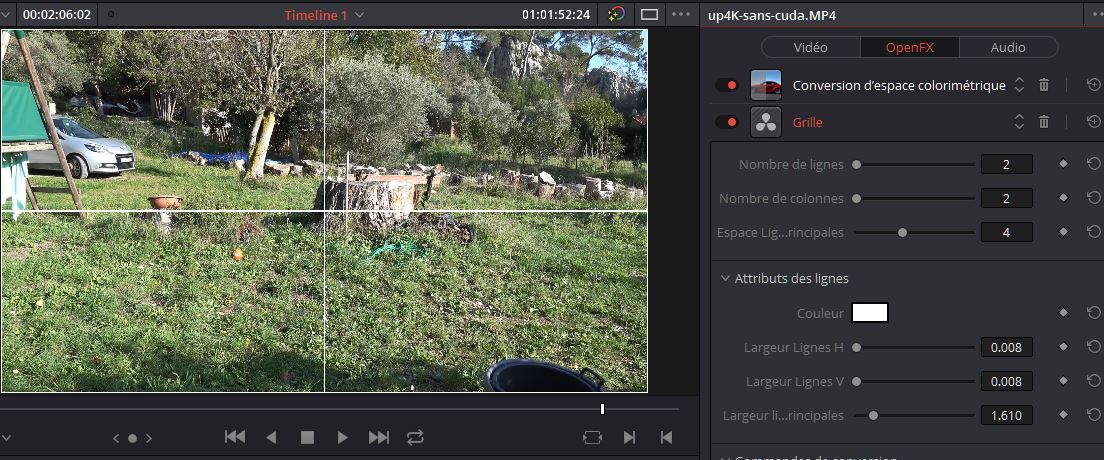Click the Conversion d'espace colorimétrique effect thumbnail
1104x460 pixels.
[x=766, y=85]
